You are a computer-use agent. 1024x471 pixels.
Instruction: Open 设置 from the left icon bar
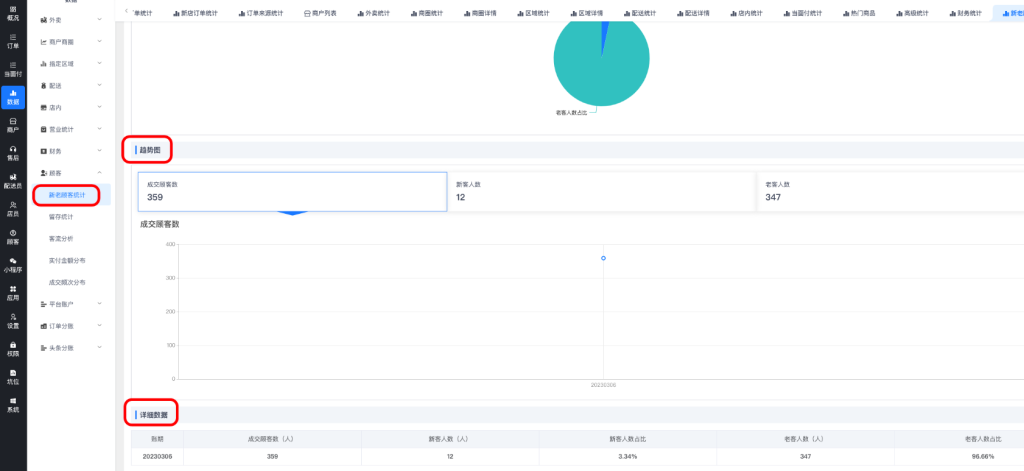click(12, 320)
